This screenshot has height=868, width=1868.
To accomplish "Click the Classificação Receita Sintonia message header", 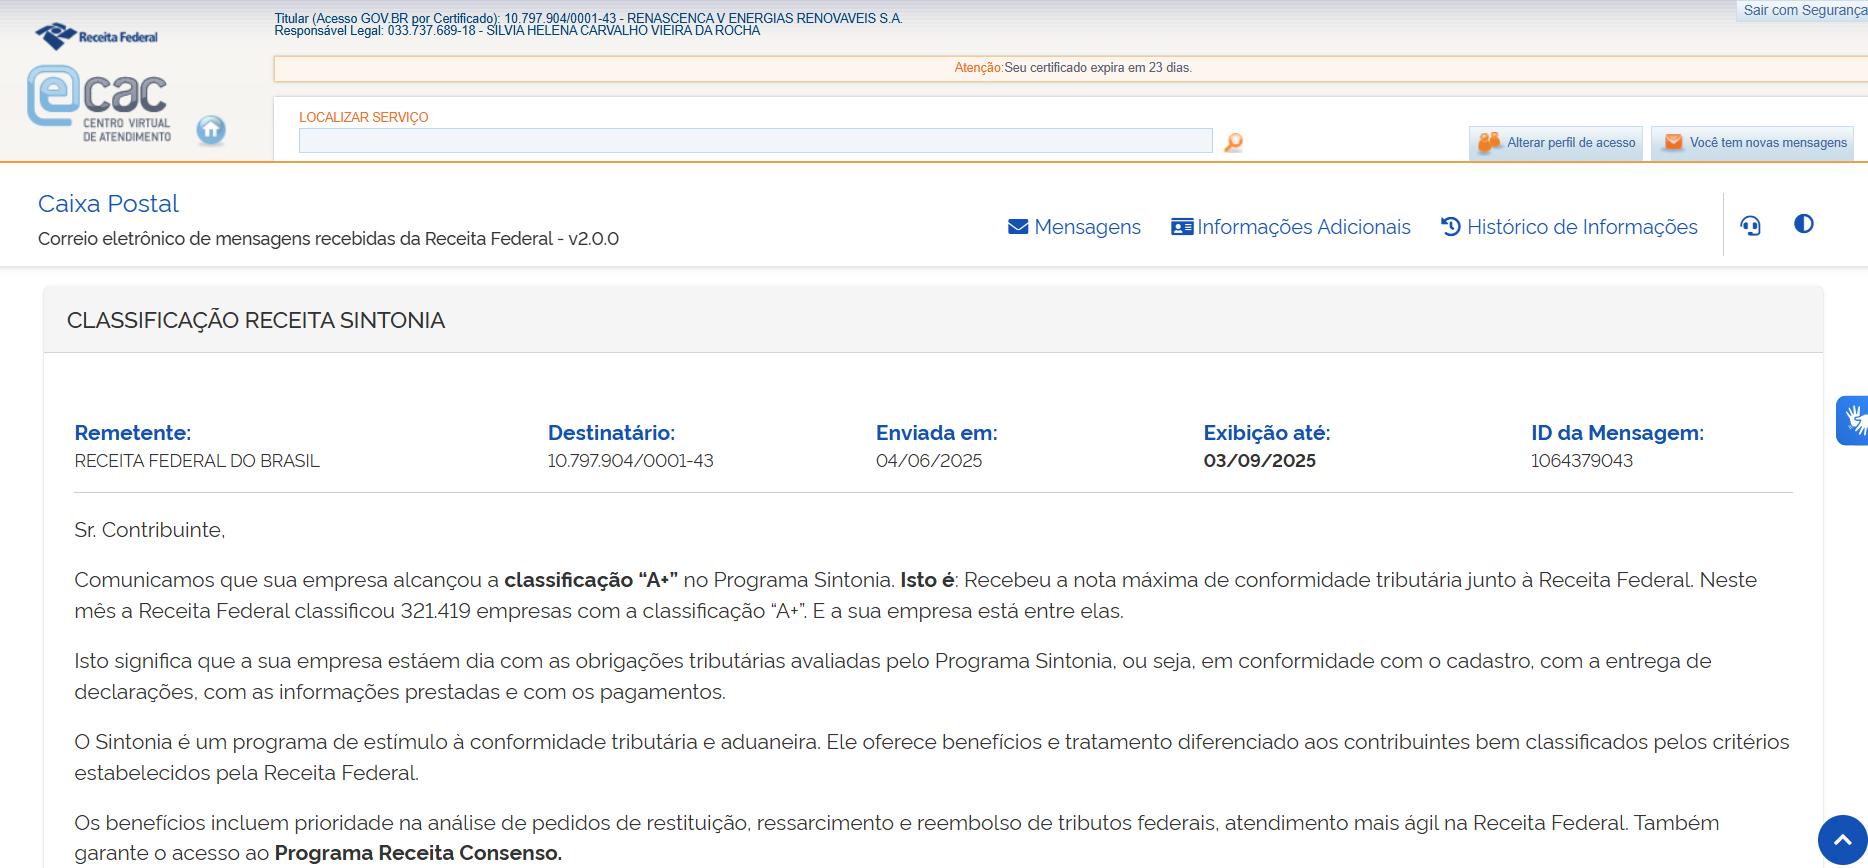I will [x=256, y=321].
